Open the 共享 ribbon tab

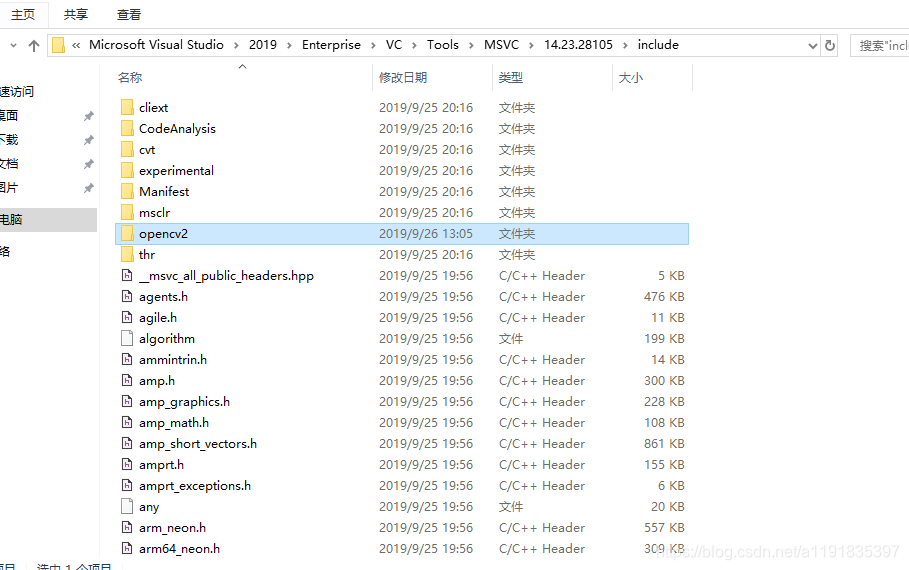(x=76, y=14)
